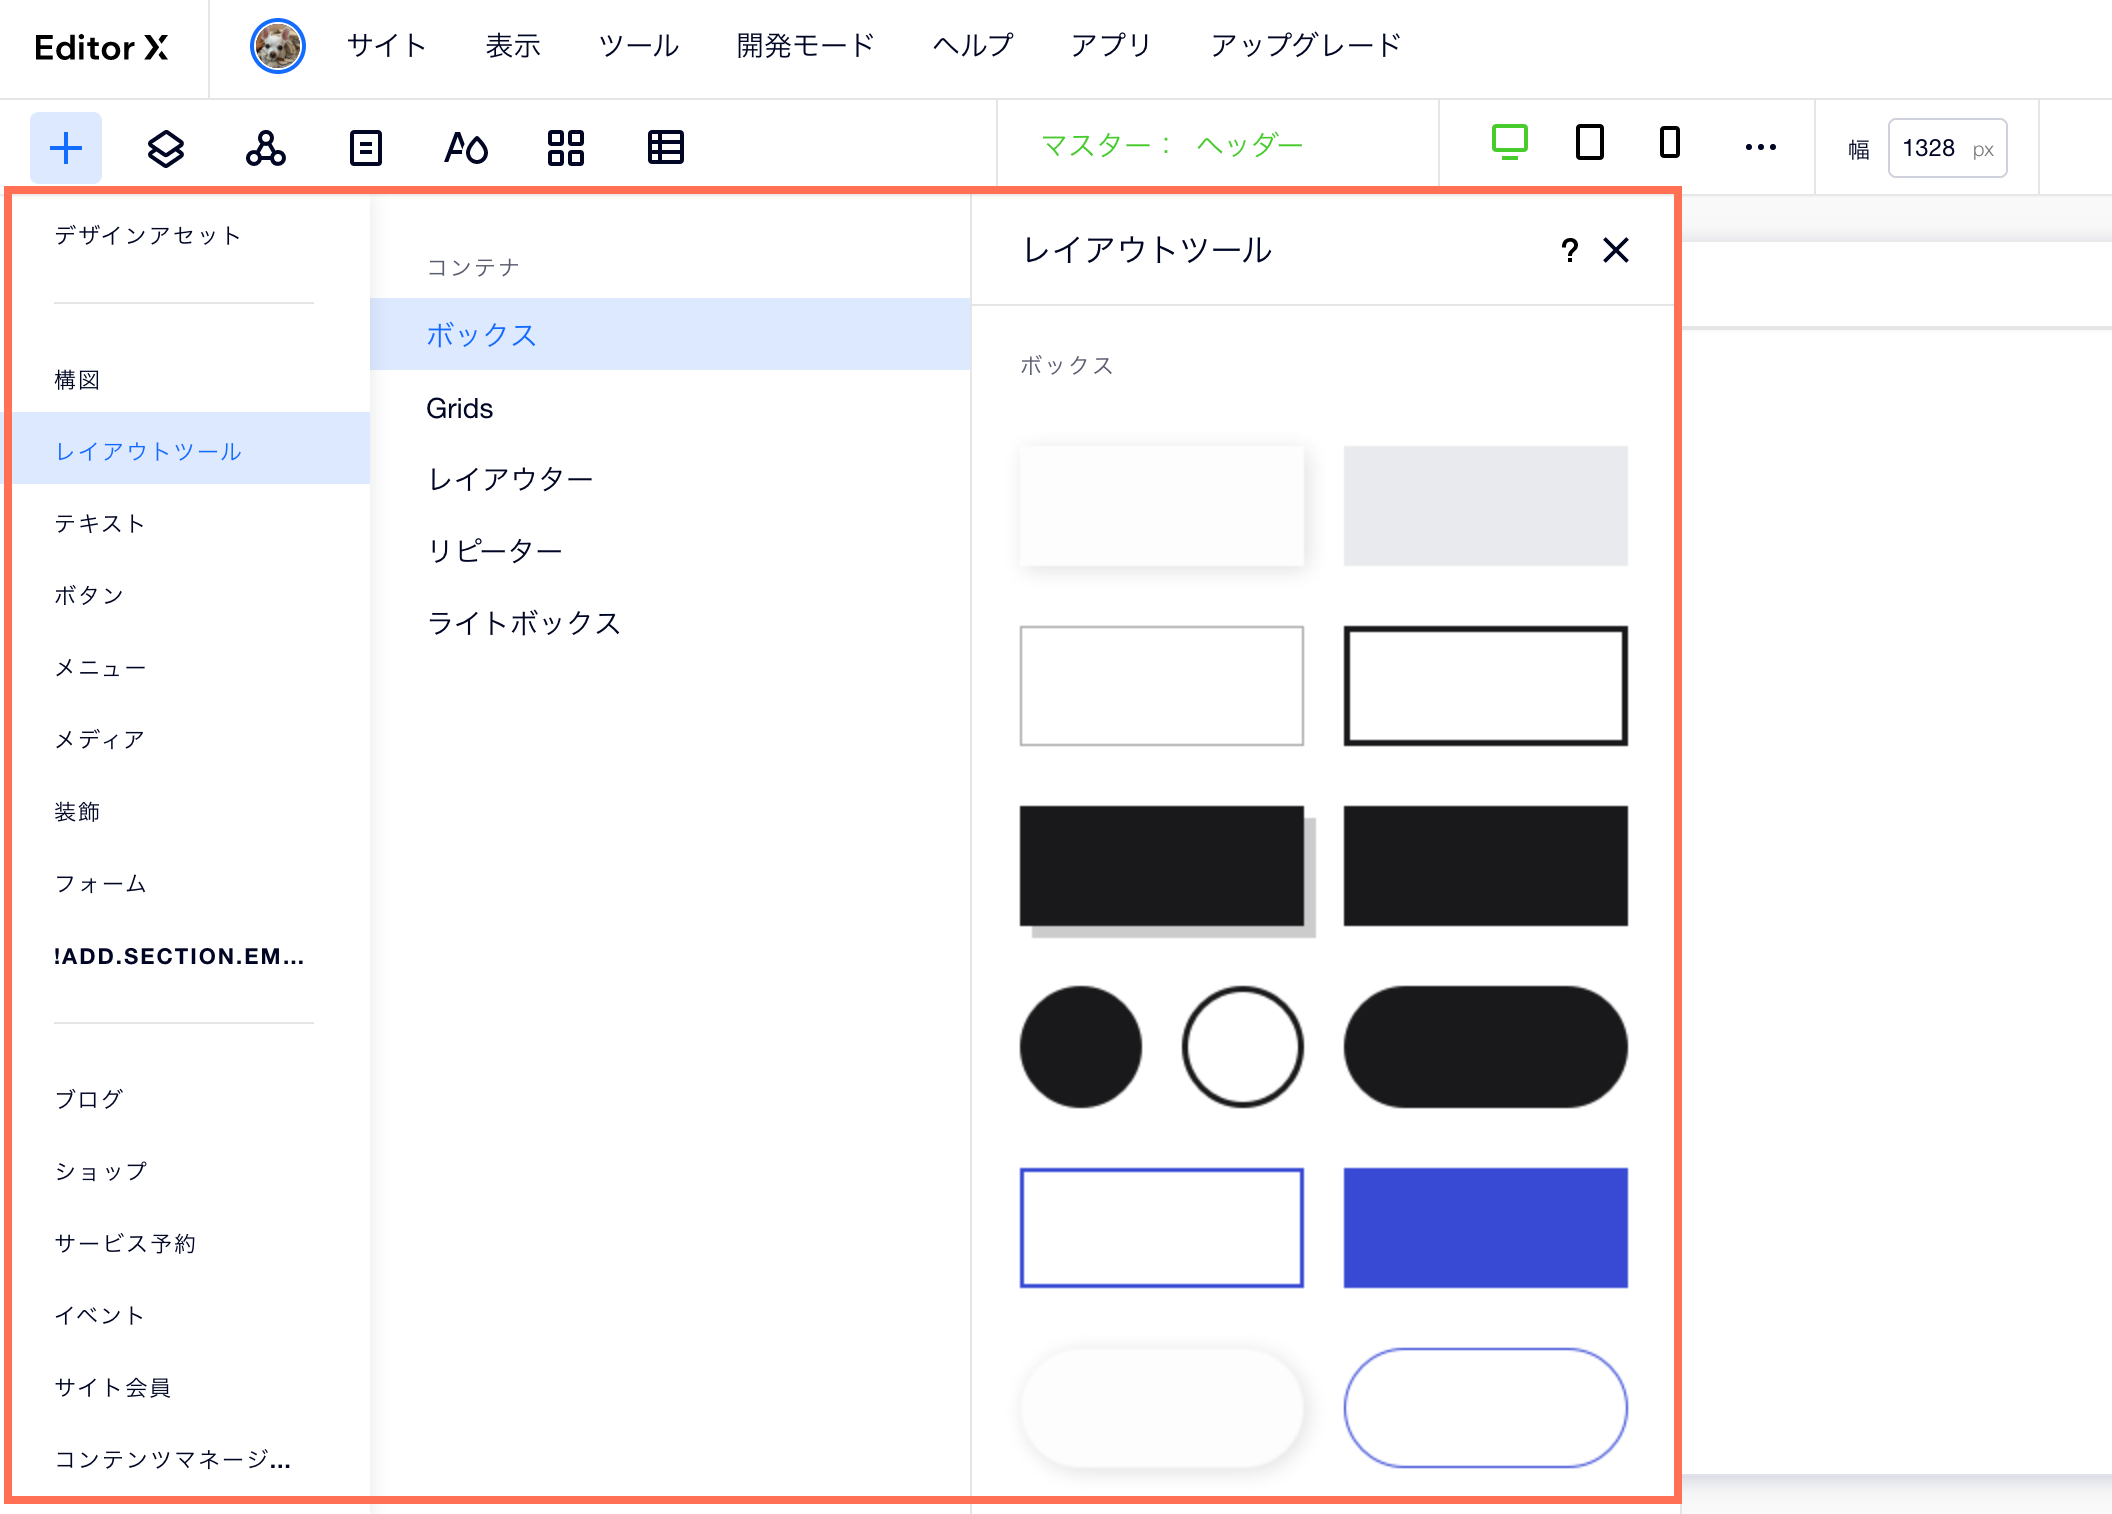Add the white shadowed box preset

pos(1162,506)
